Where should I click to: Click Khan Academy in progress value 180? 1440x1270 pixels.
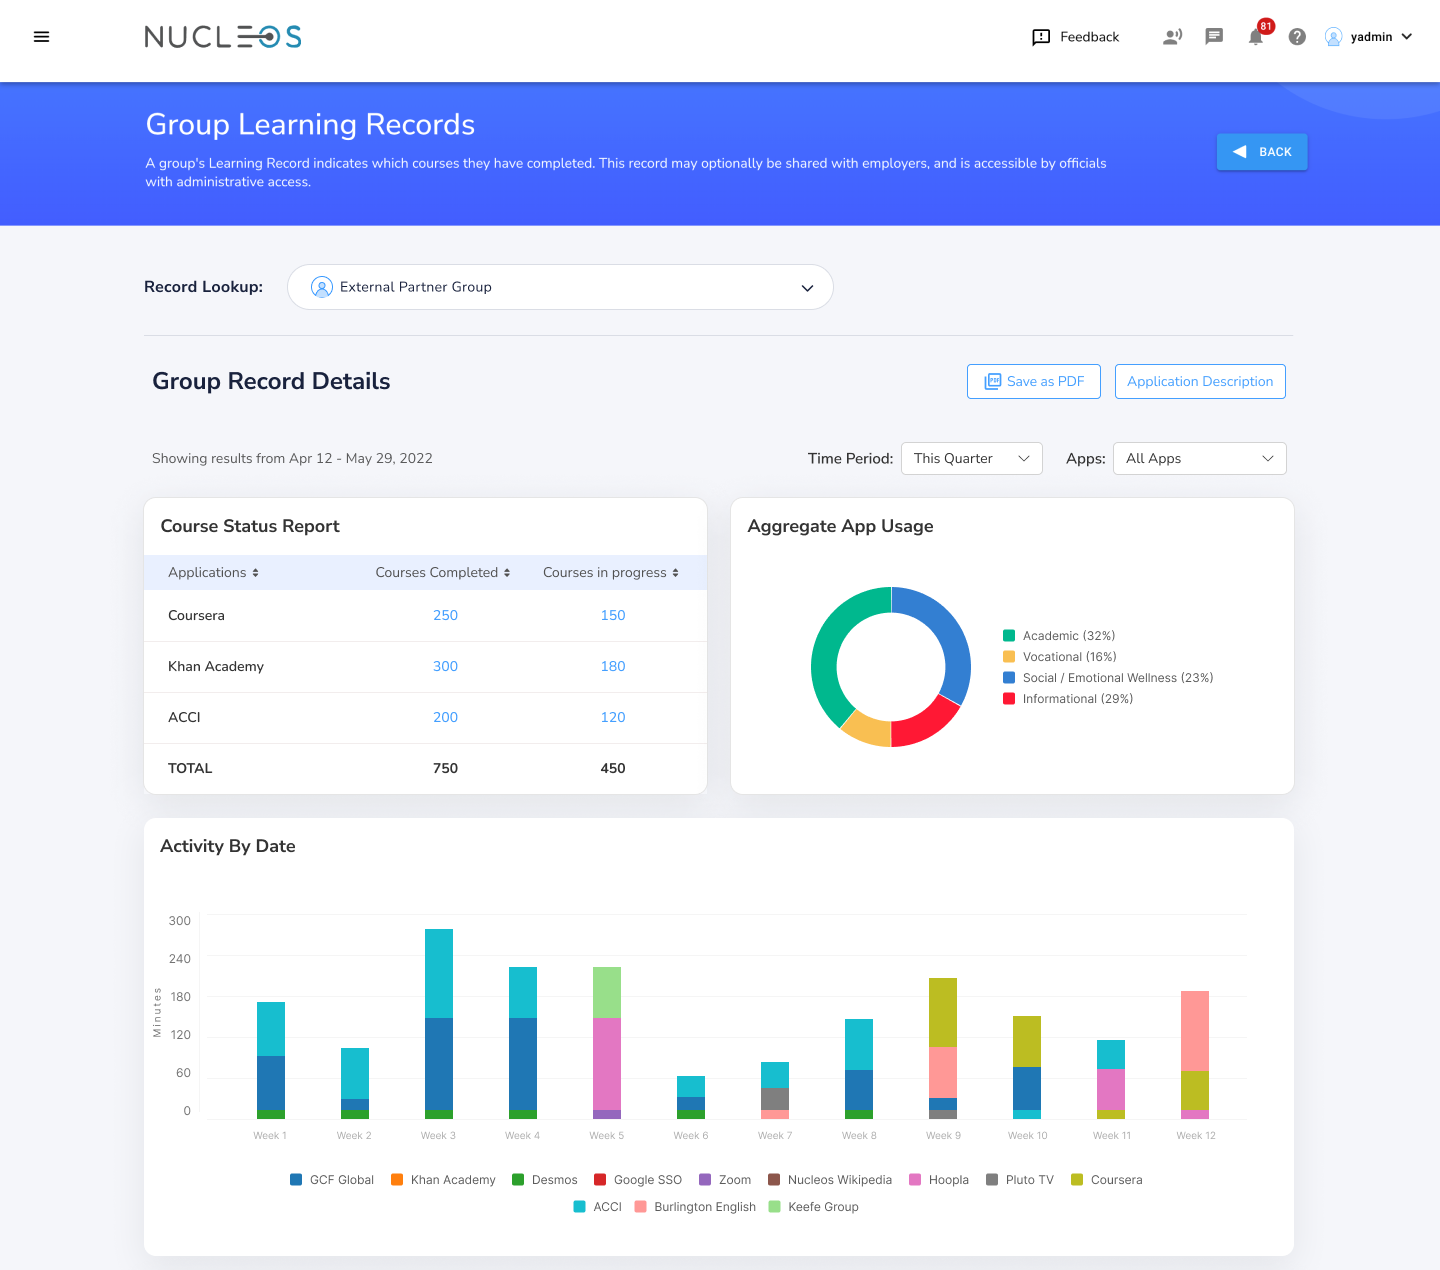point(613,666)
